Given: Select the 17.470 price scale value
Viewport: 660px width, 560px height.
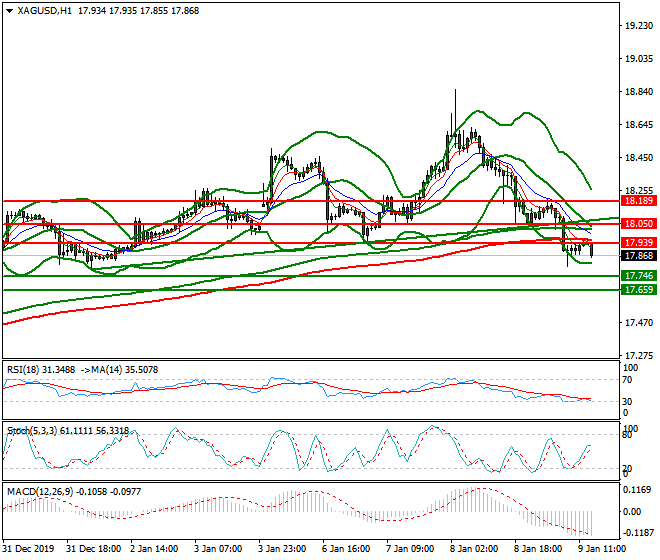Looking at the screenshot, I should tap(639, 323).
